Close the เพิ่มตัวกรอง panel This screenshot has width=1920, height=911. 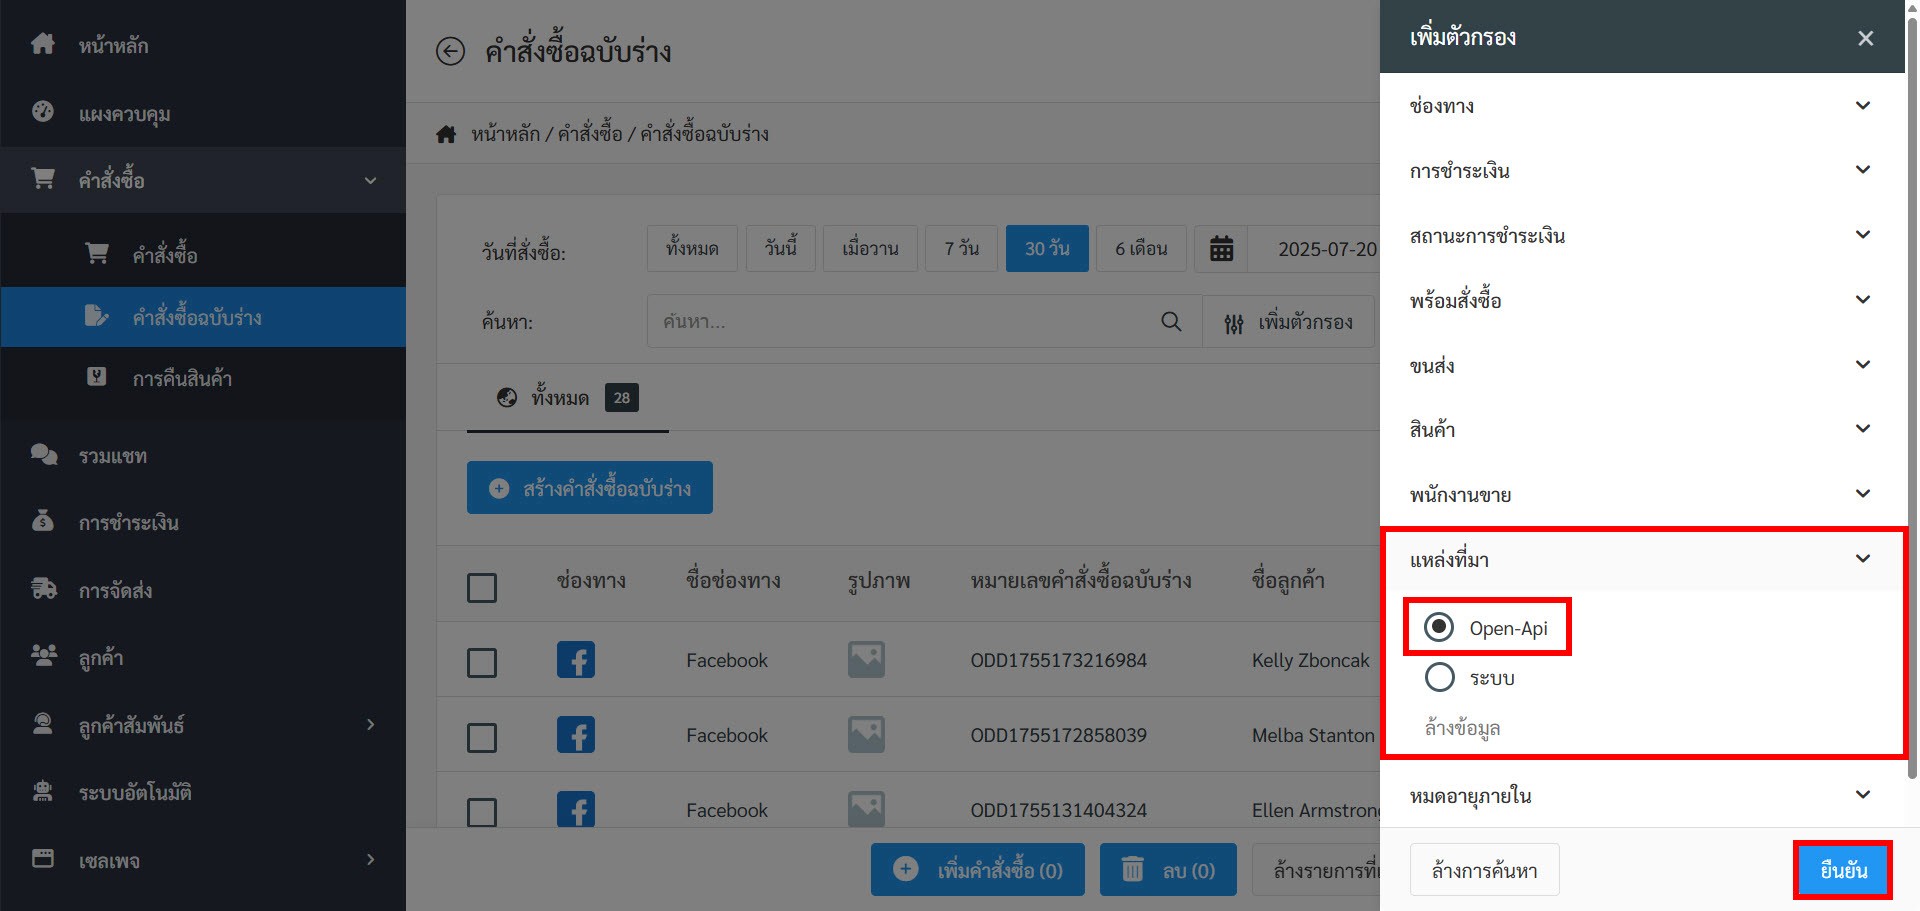pos(1865,38)
